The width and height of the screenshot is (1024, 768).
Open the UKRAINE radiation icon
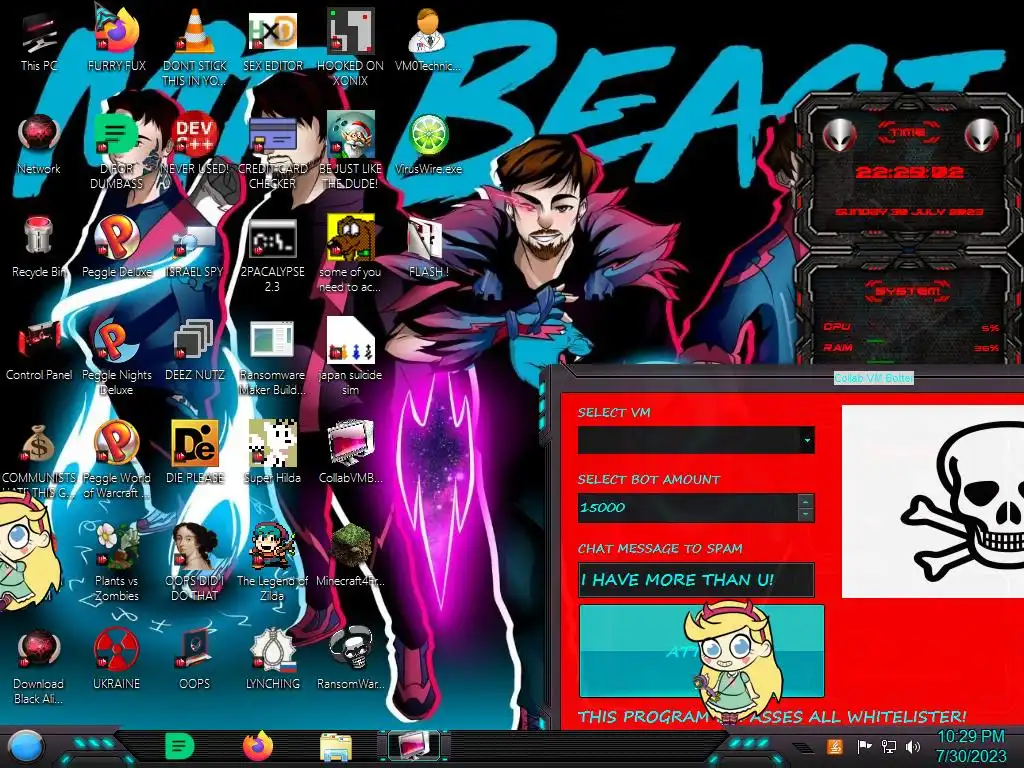(116, 658)
